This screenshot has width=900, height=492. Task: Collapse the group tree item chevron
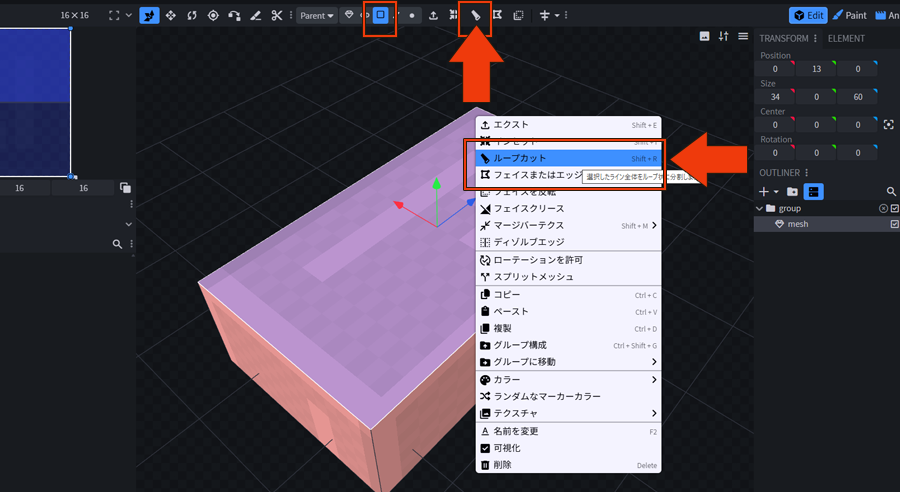tap(759, 208)
